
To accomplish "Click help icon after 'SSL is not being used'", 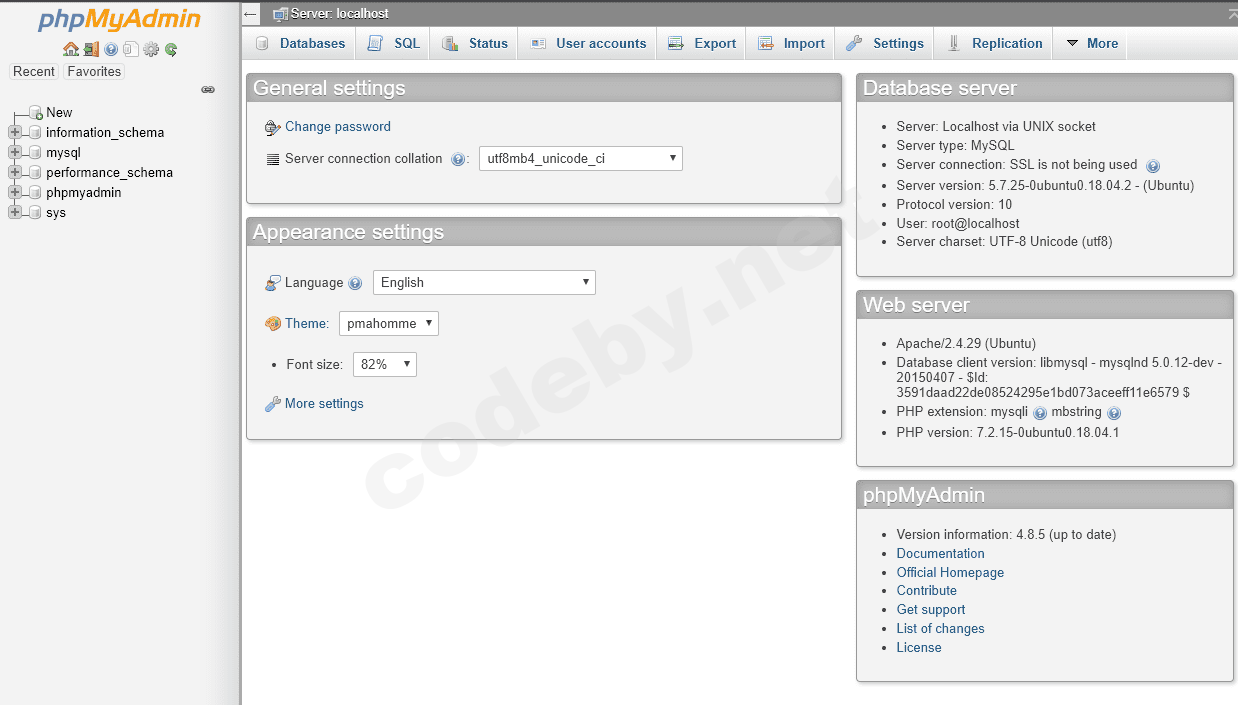I will [1152, 166].
